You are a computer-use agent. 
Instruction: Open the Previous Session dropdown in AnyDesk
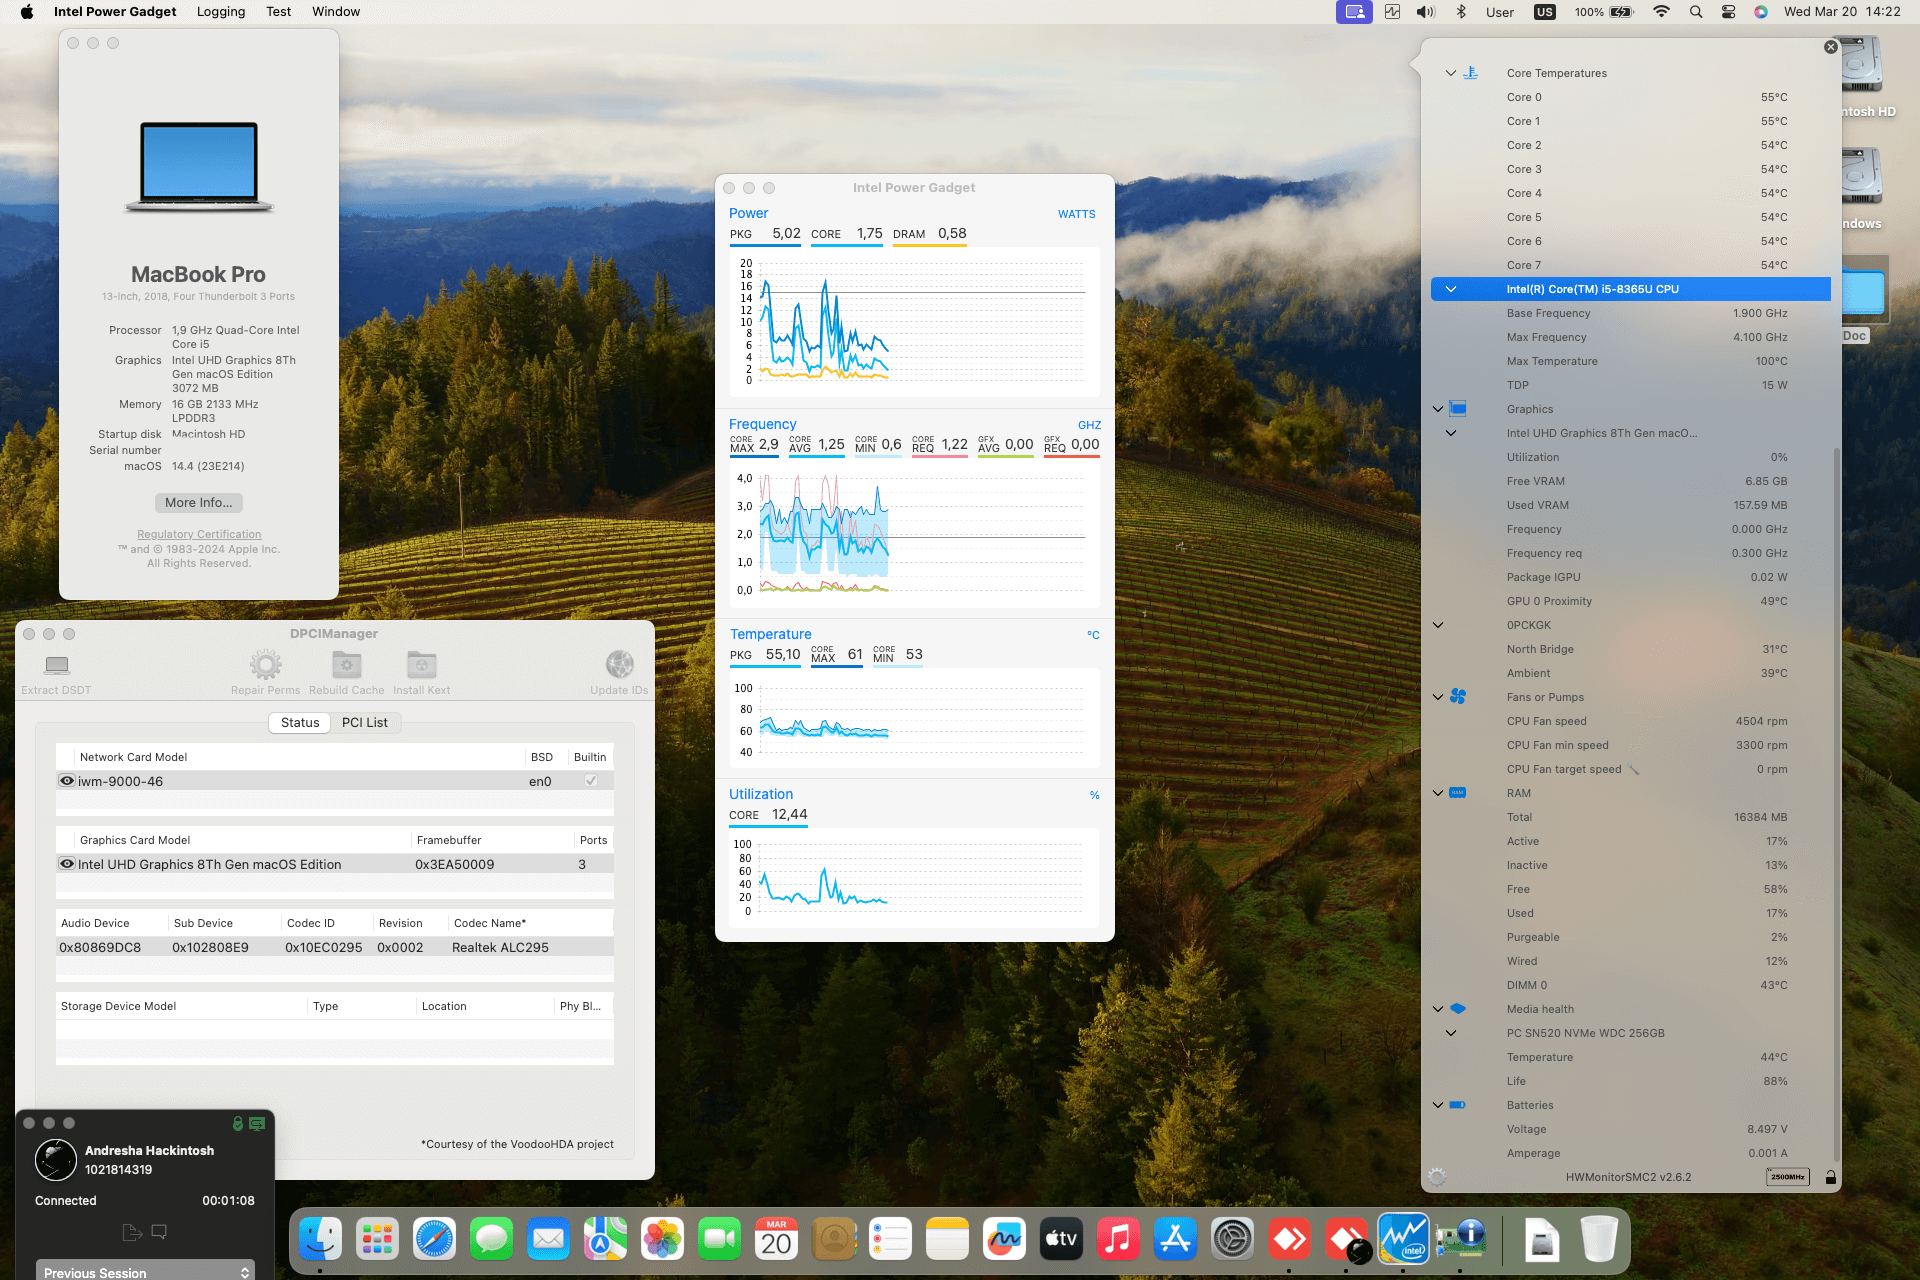[145, 1270]
